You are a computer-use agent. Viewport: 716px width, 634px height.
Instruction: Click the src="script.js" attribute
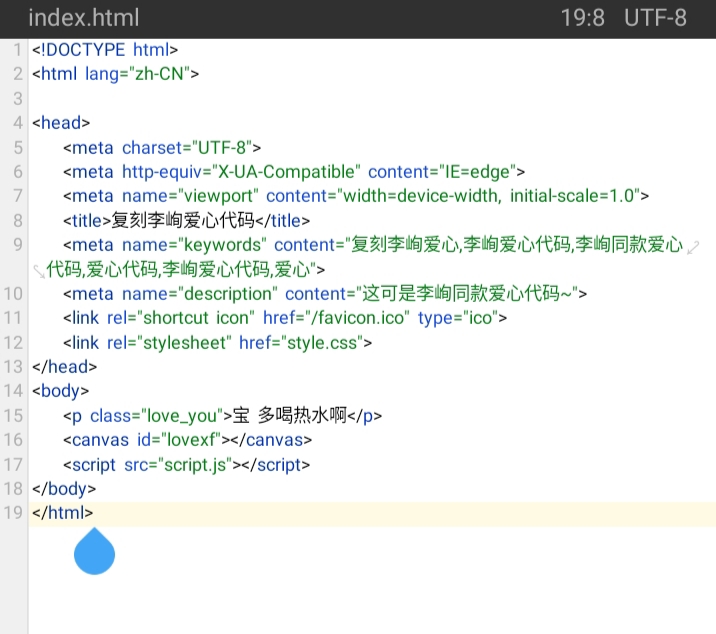pyautogui.click(x=179, y=465)
